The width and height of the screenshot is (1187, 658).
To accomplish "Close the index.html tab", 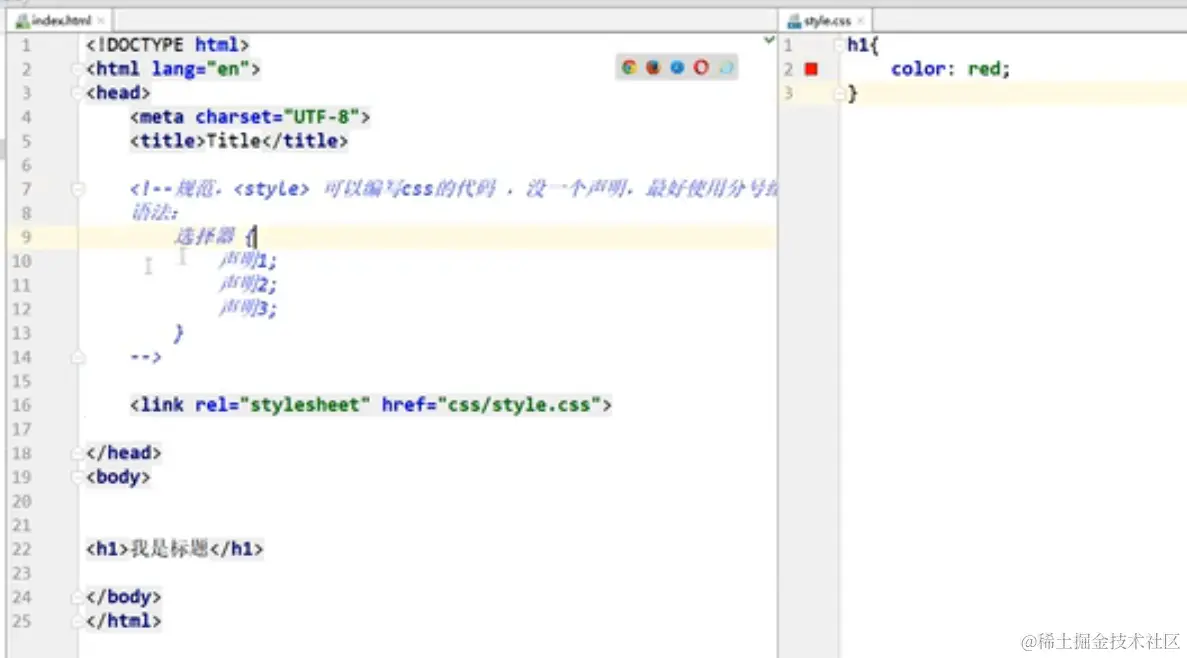I will pyautogui.click(x=101, y=20).
